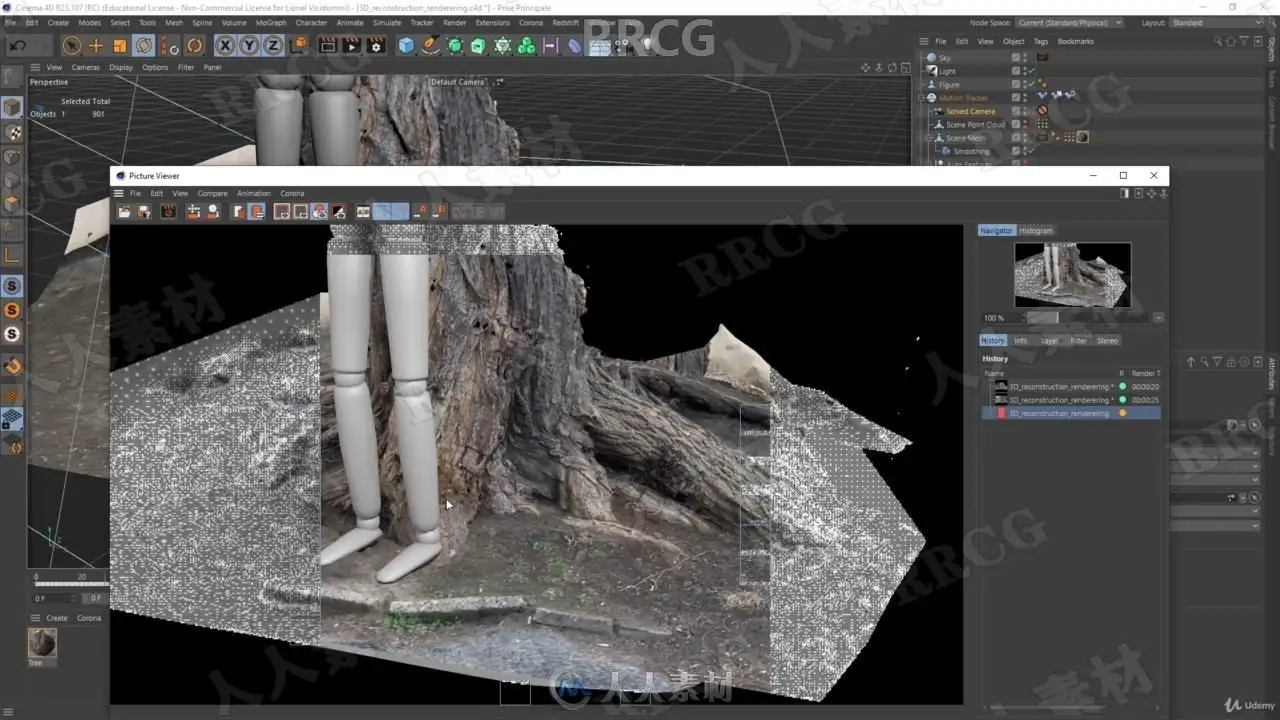The width and height of the screenshot is (1280, 720).
Task: Collapse the Motion Tracker tree node
Action: tap(922, 98)
